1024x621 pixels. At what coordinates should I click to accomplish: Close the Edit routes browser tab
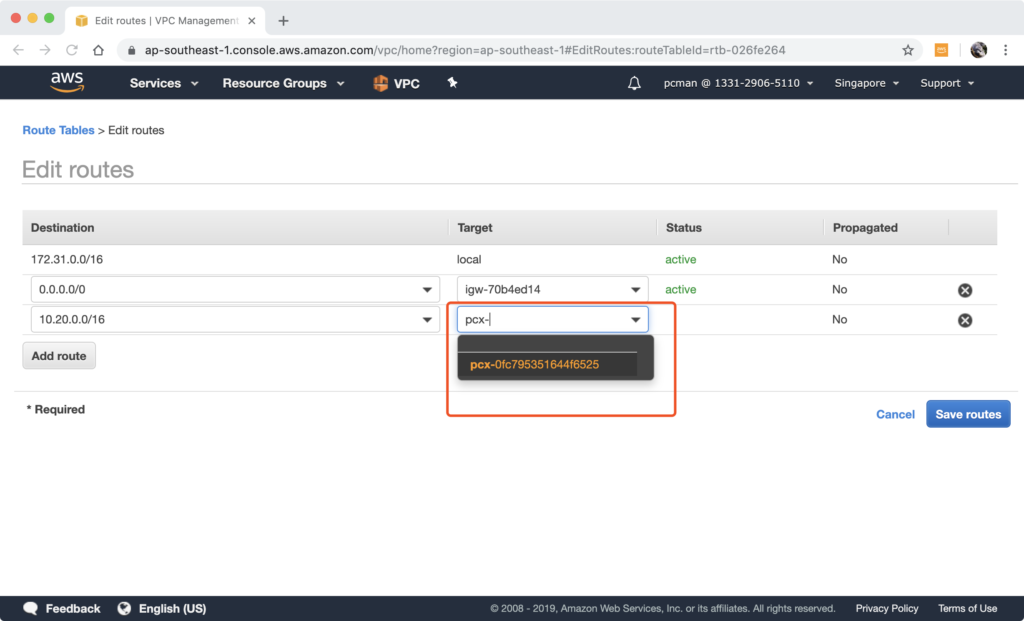(x=251, y=21)
